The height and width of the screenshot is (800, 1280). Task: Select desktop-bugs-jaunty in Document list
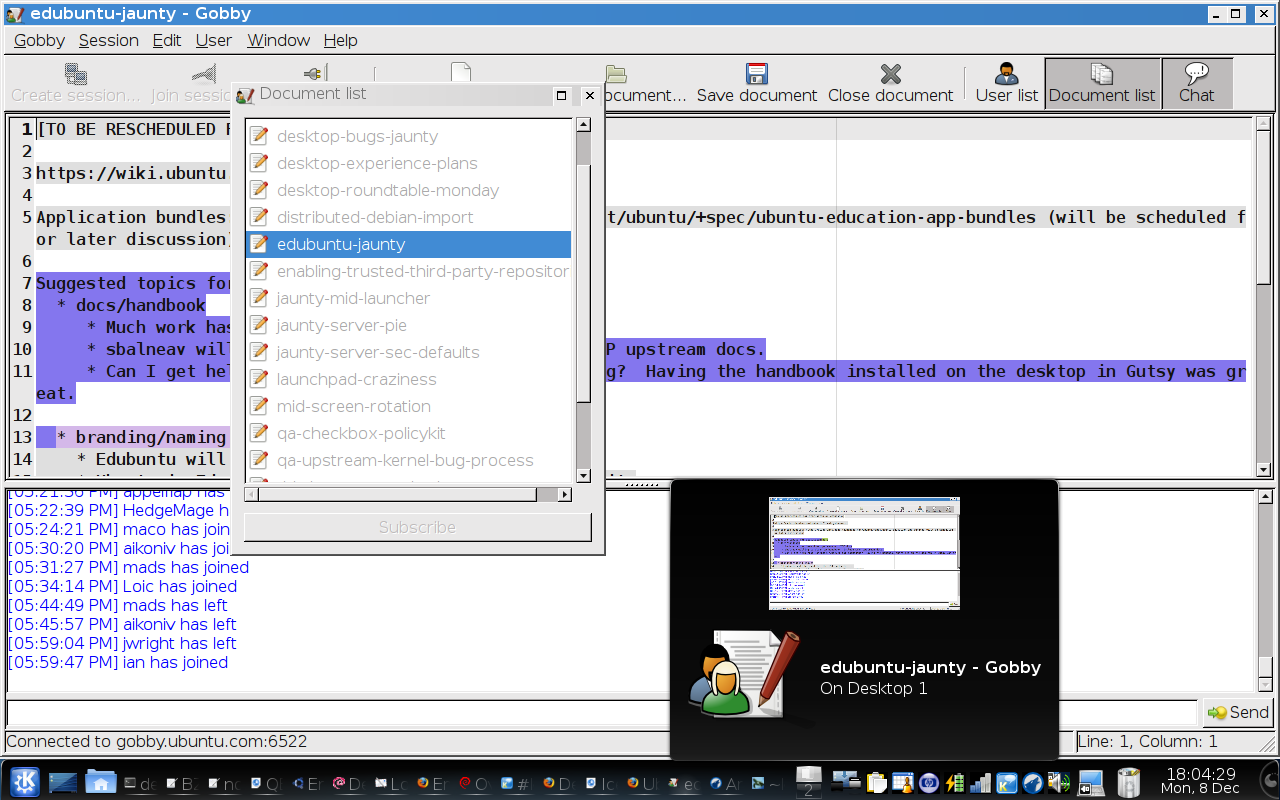[x=408, y=136]
